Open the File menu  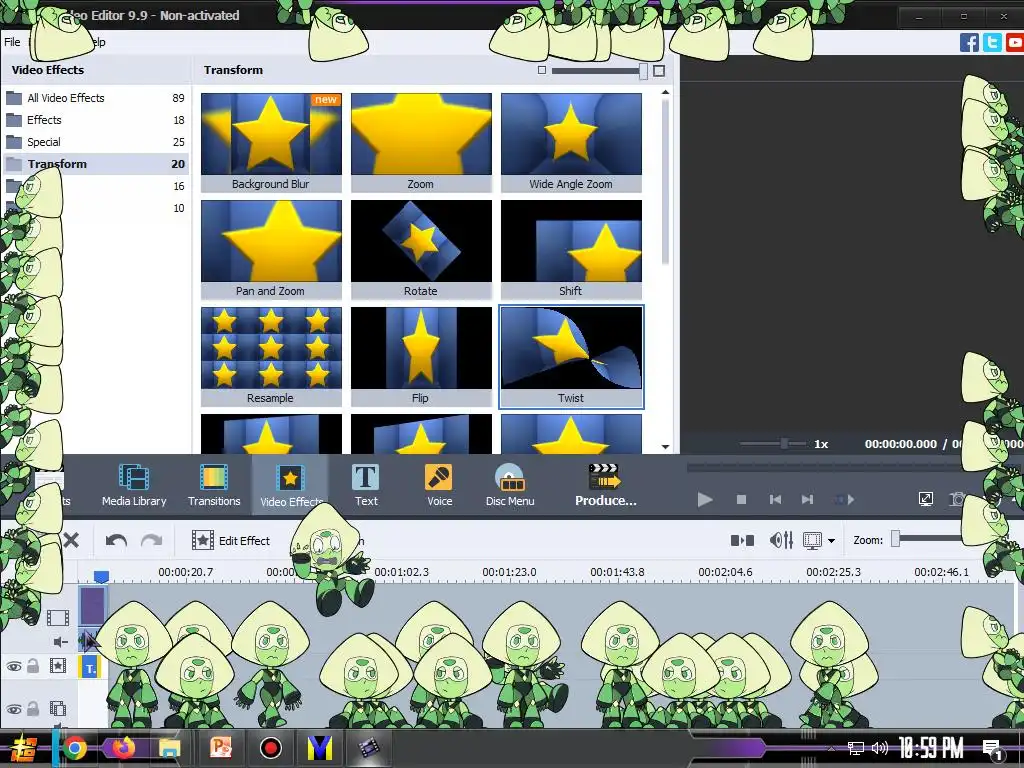coord(12,42)
